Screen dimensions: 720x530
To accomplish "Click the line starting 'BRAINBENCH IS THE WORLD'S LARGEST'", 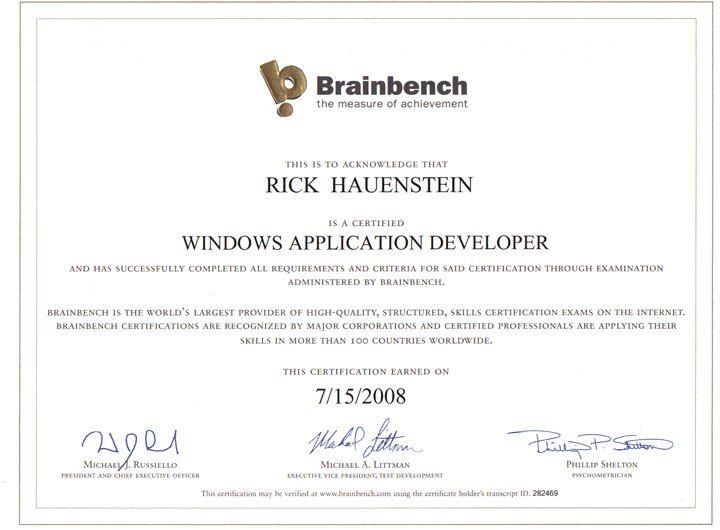I will coord(366,313).
